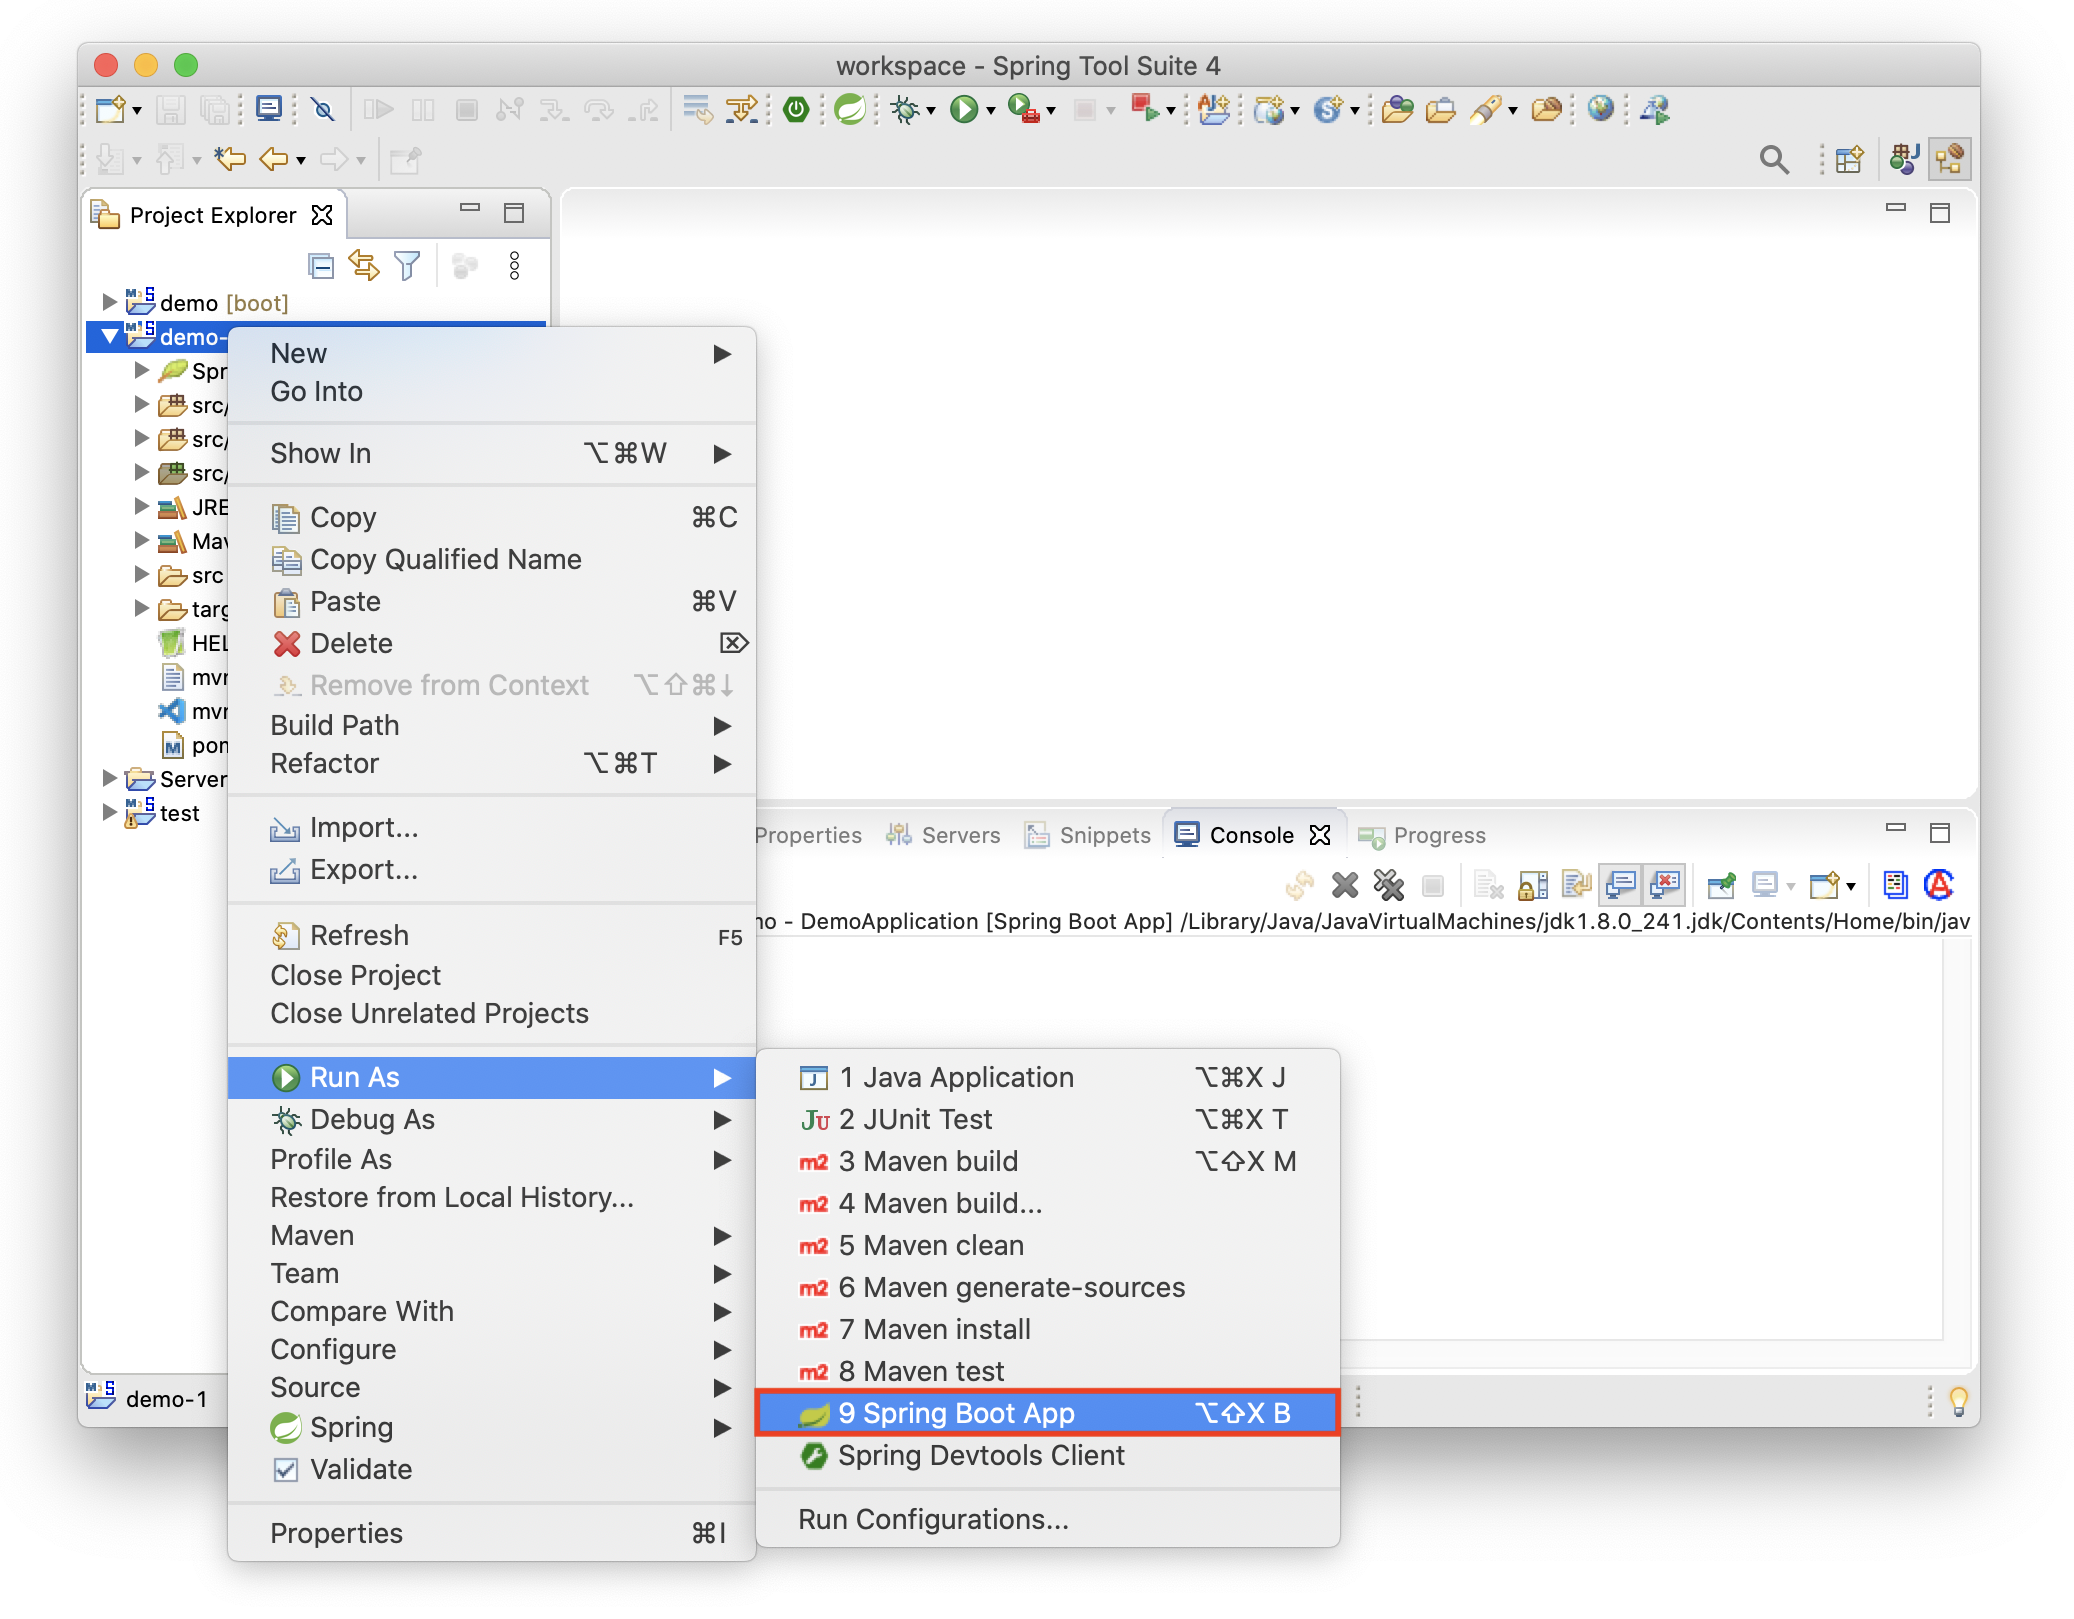
Task: Toggle Show Console on Standard Out change
Action: pos(1620,885)
